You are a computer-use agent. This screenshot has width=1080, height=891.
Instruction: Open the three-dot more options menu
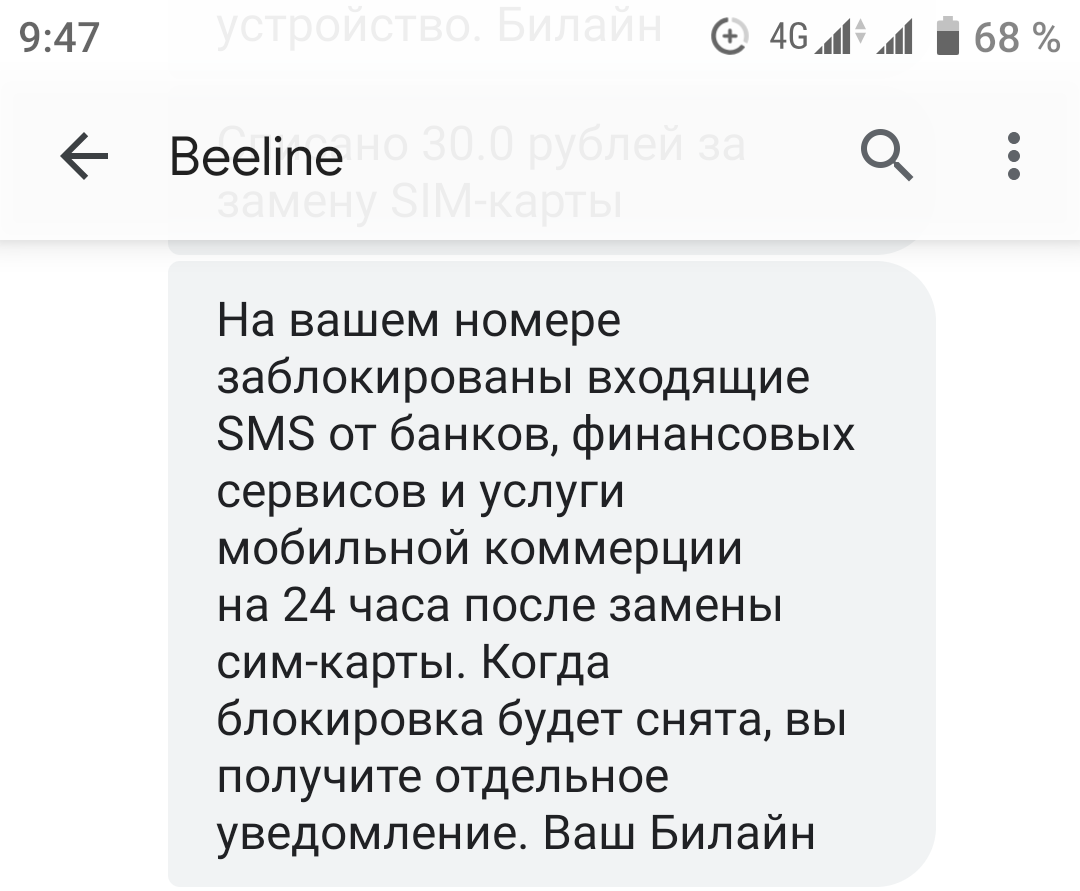pyautogui.click(x=1013, y=157)
